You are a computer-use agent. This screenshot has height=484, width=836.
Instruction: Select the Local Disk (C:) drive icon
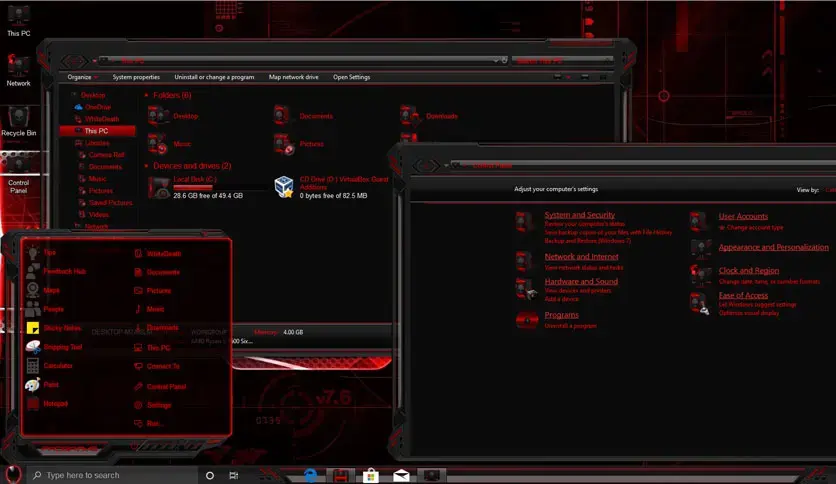coord(159,188)
